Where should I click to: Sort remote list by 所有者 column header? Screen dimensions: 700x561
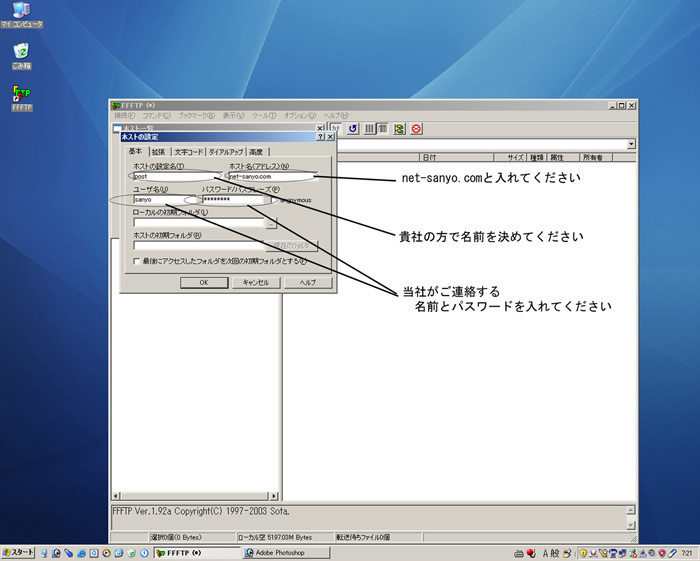click(596, 158)
